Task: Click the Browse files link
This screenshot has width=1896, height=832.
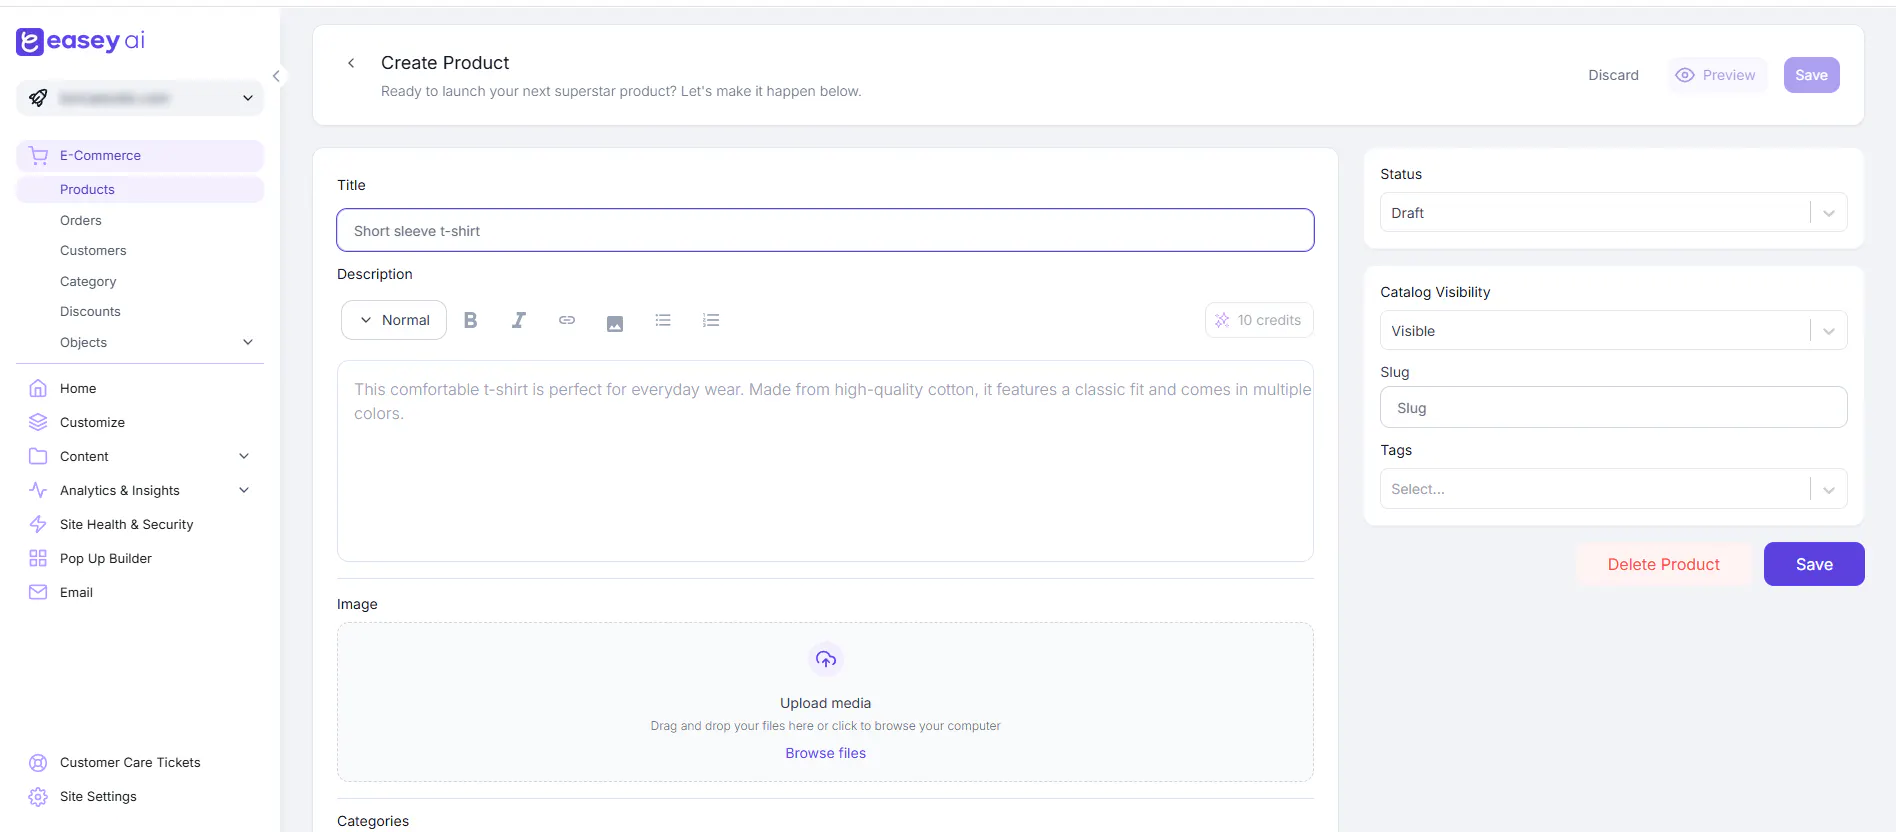Action: click(826, 753)
